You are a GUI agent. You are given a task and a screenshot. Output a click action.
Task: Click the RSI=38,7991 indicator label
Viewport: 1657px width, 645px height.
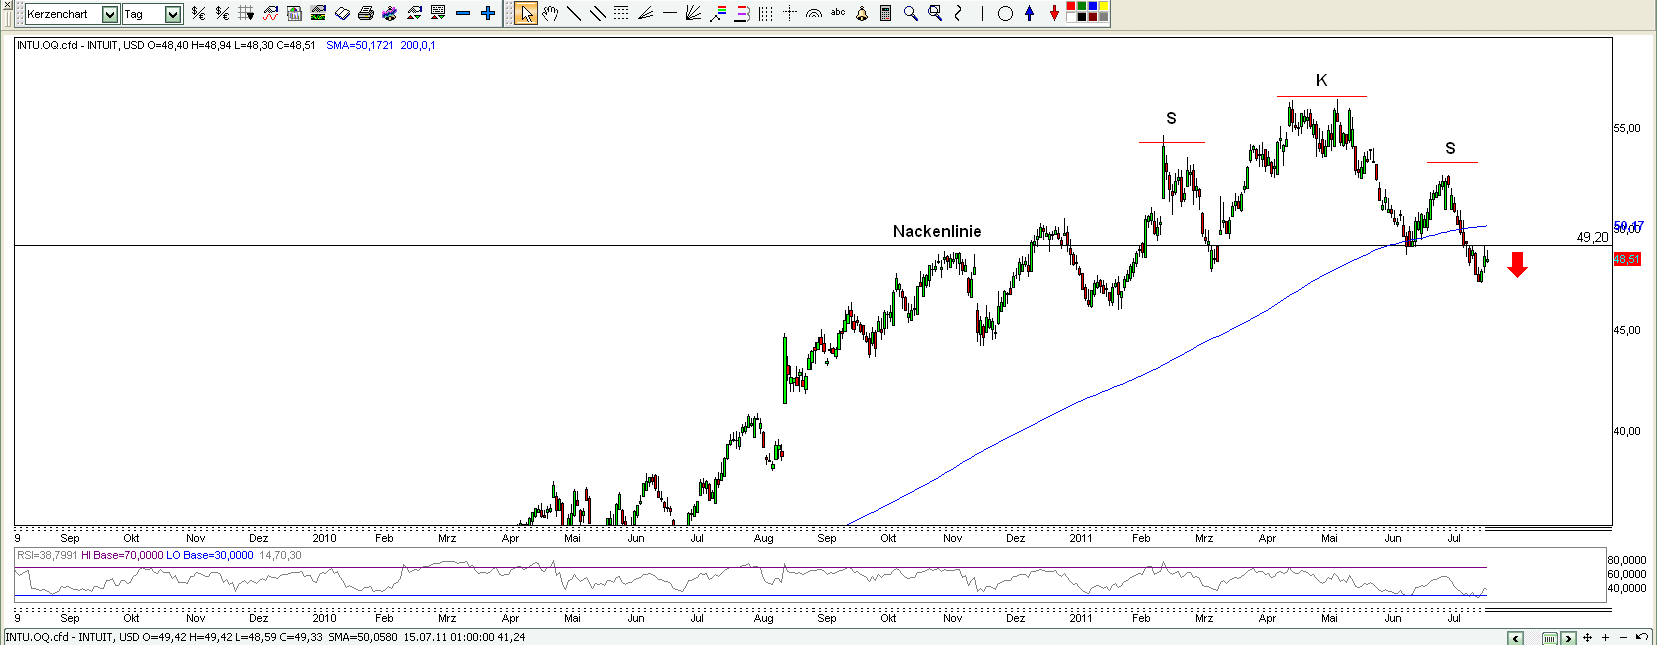[47, 555]
